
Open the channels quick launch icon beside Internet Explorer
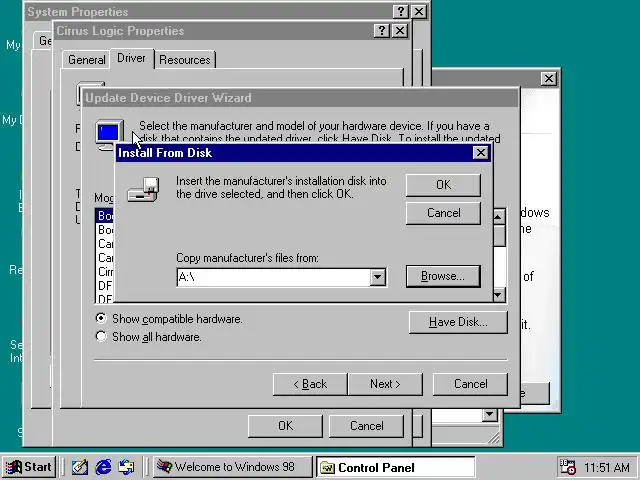pos(126,467)
